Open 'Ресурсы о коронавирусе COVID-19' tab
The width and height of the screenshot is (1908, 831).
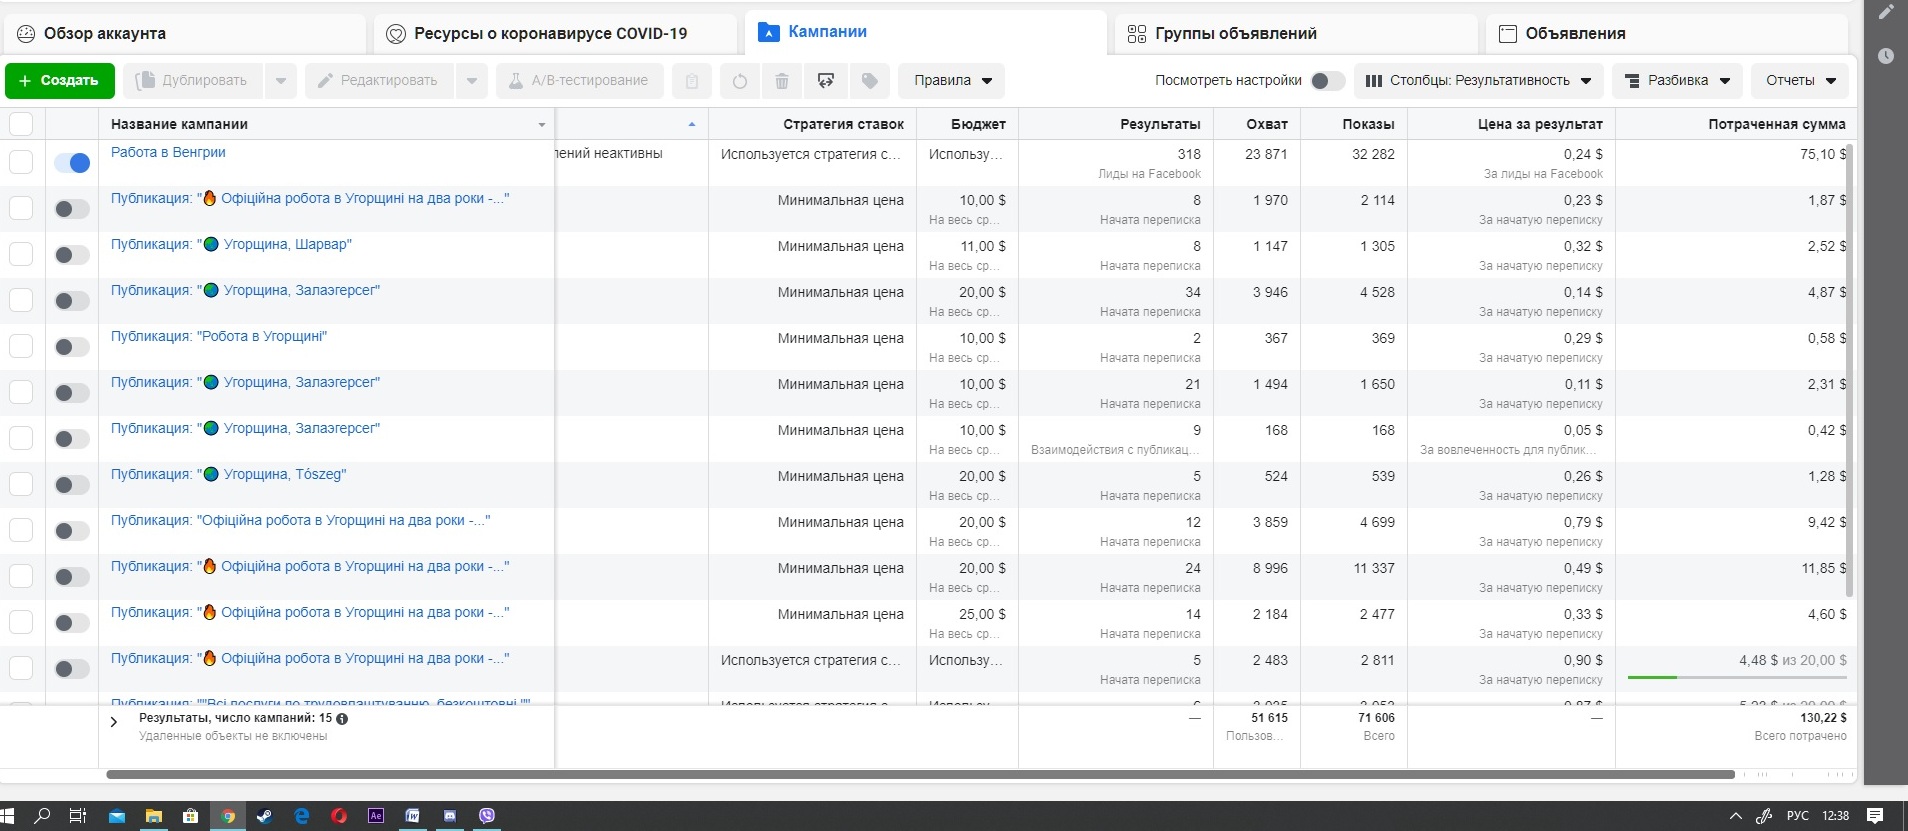point(555,34)
